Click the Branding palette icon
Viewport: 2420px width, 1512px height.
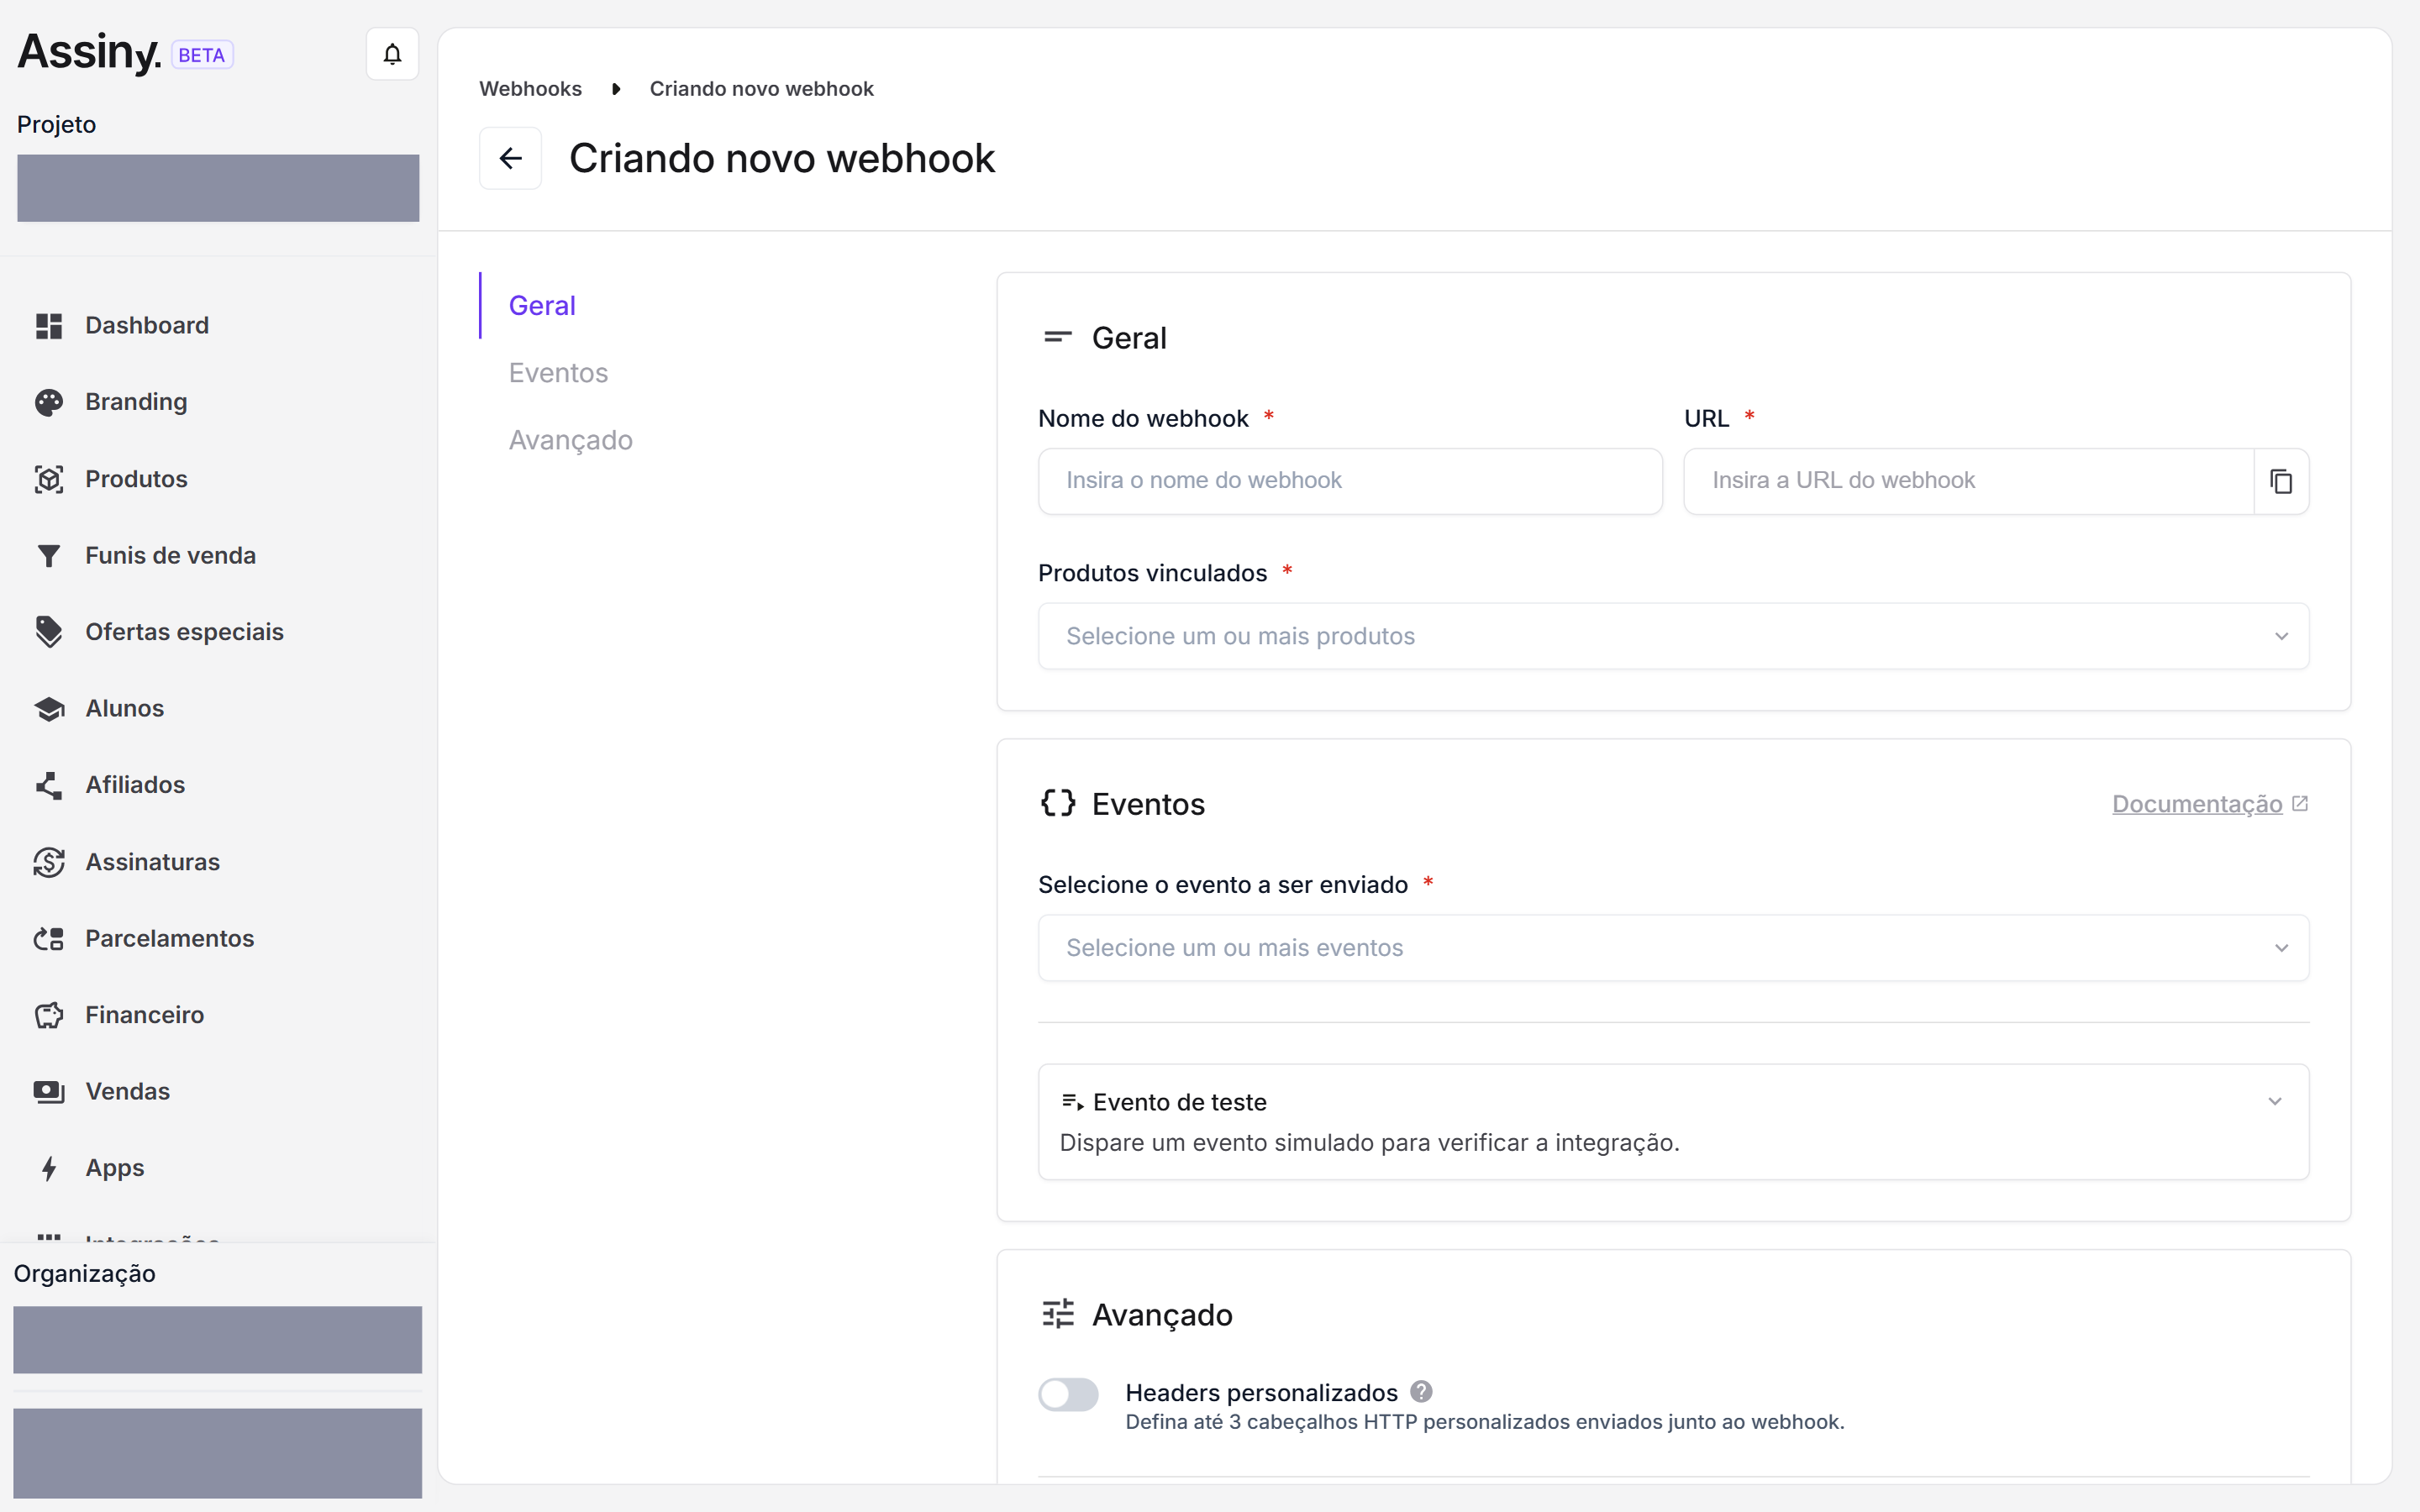[x=49, y=402]
